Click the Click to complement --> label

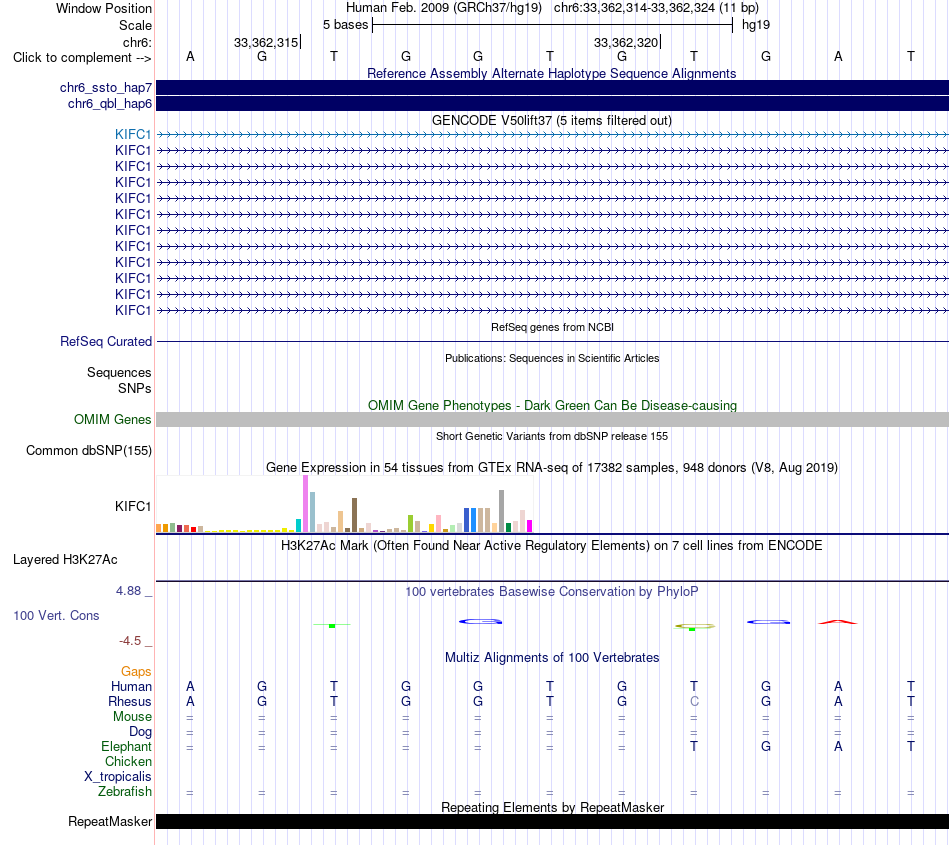(x=82, y=58)
